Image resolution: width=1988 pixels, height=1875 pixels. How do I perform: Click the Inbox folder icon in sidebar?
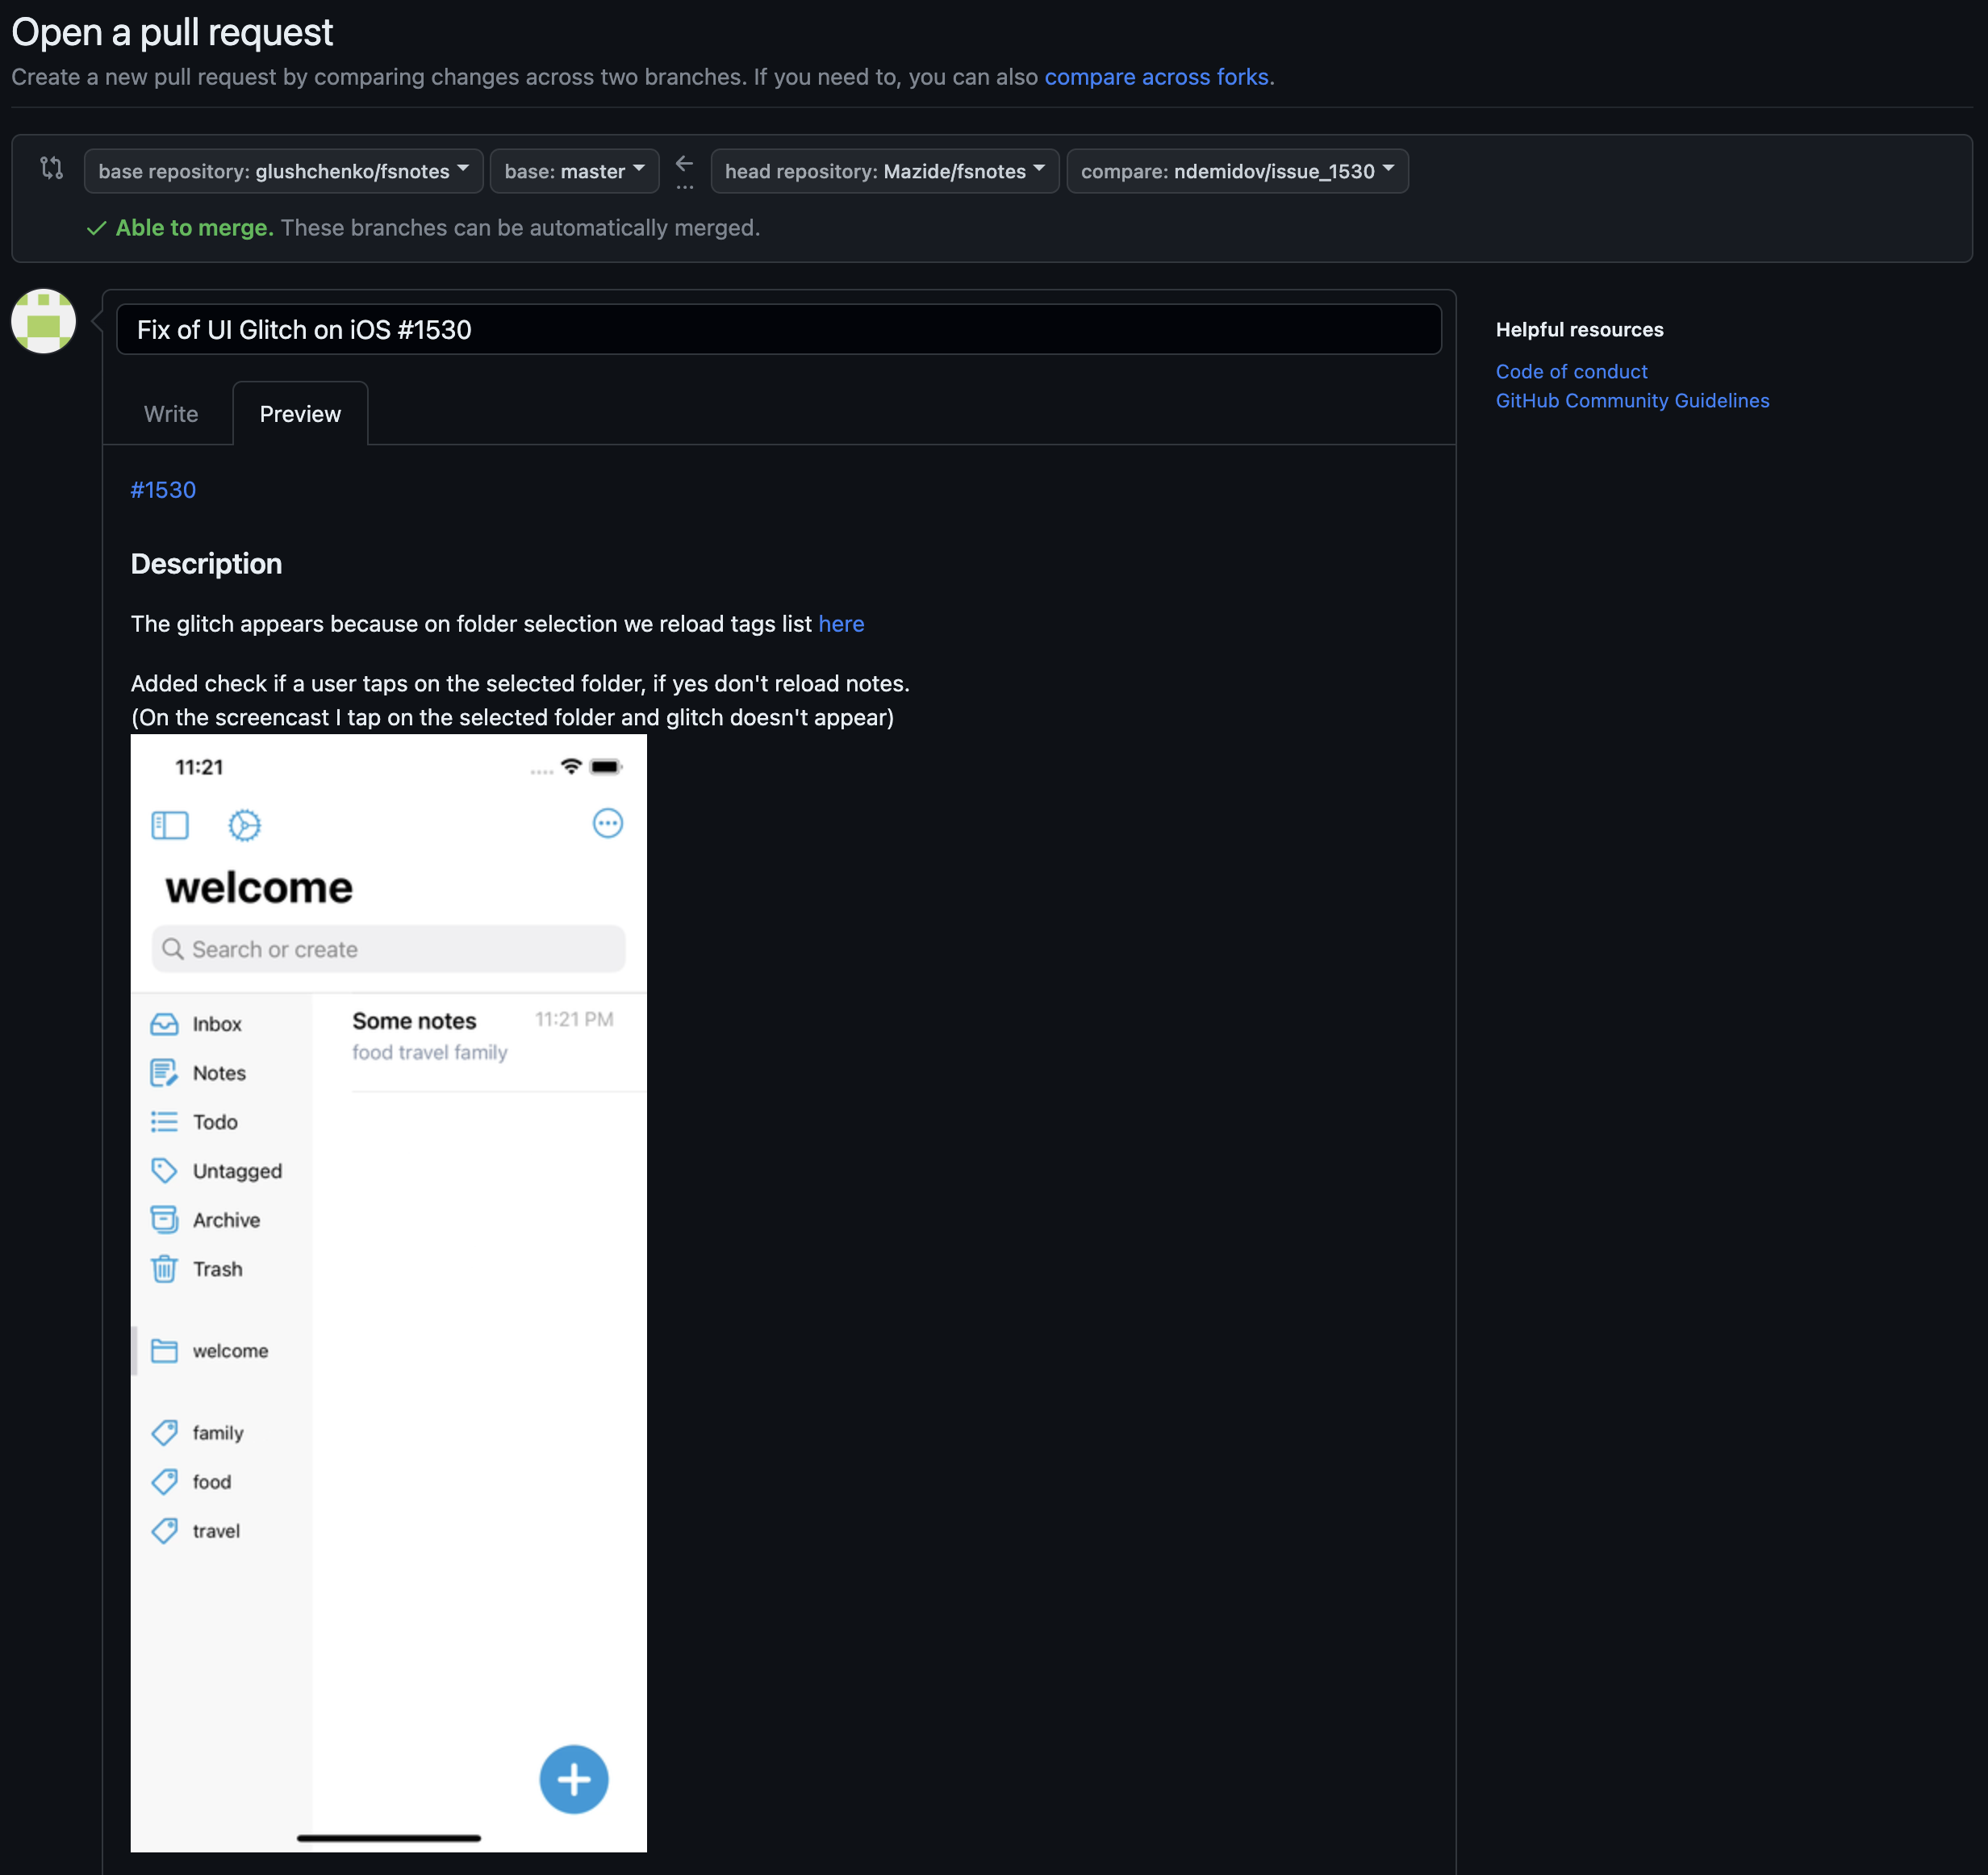point(164,1024)
